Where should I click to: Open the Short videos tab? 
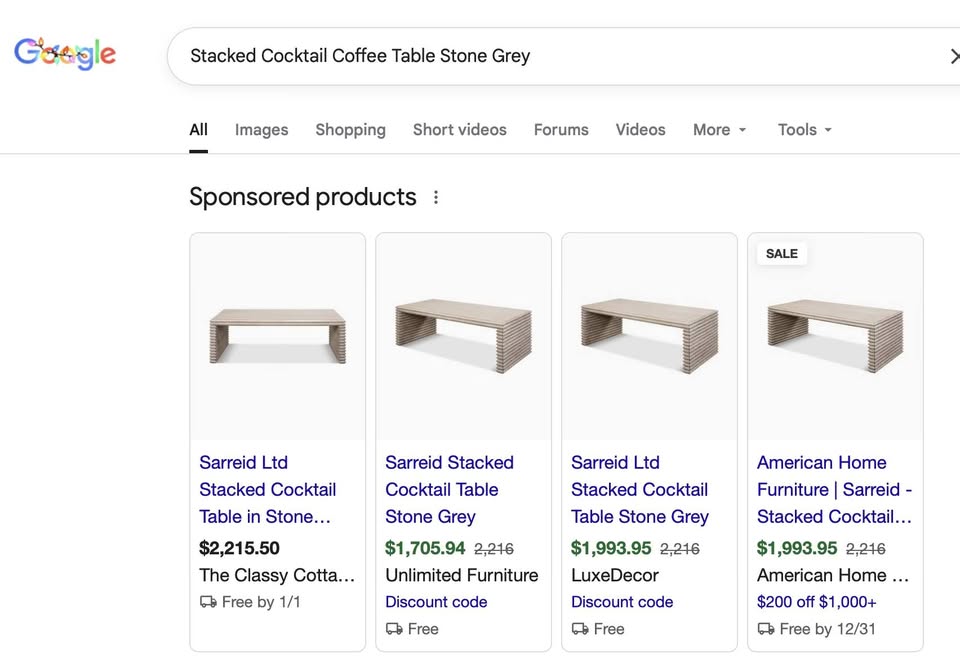(x=459, y=130)
